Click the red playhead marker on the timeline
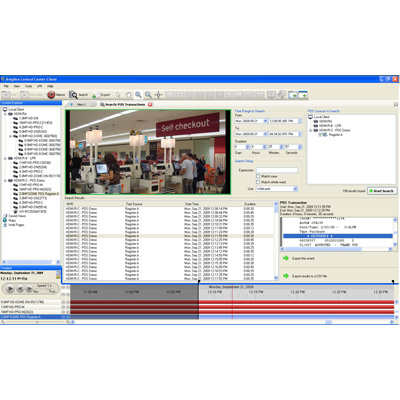This screenshot has width=400, height=400. pyautogui.click(x=232, y=302)
